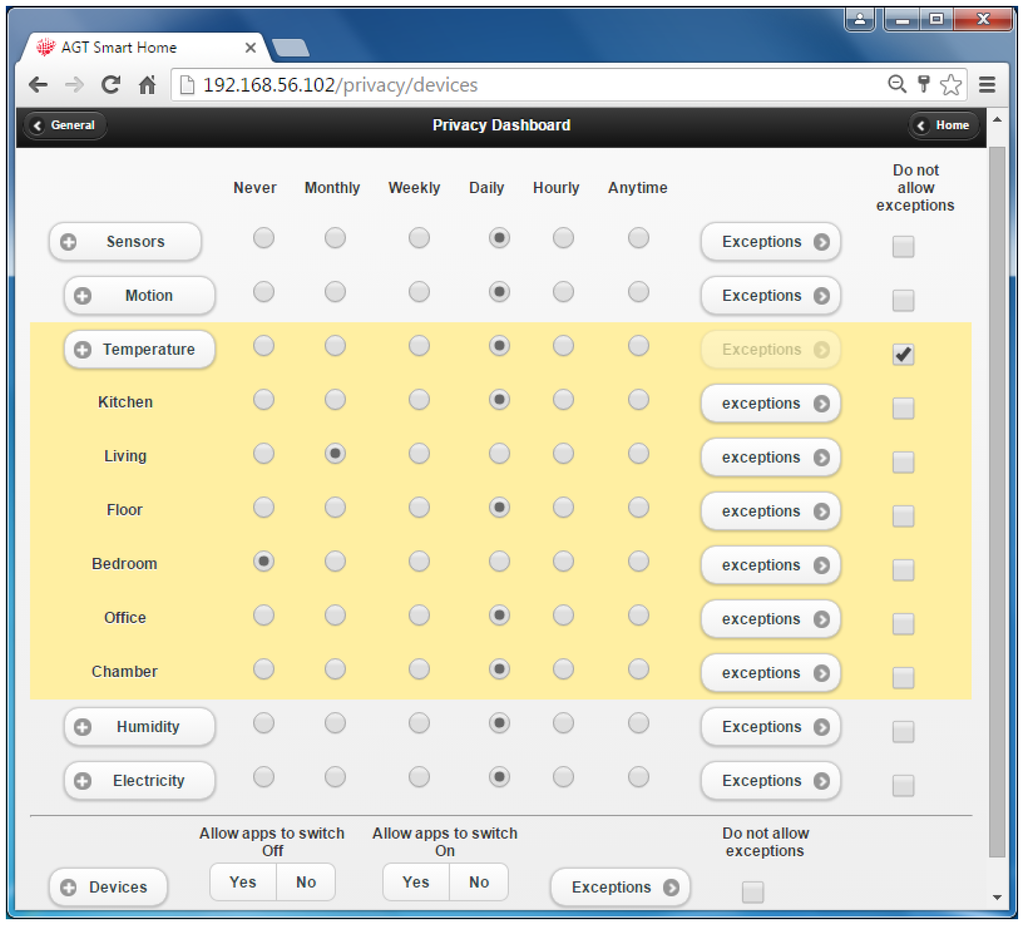Click the arrow icon on Bedroom exceptions

pos(822,566)
